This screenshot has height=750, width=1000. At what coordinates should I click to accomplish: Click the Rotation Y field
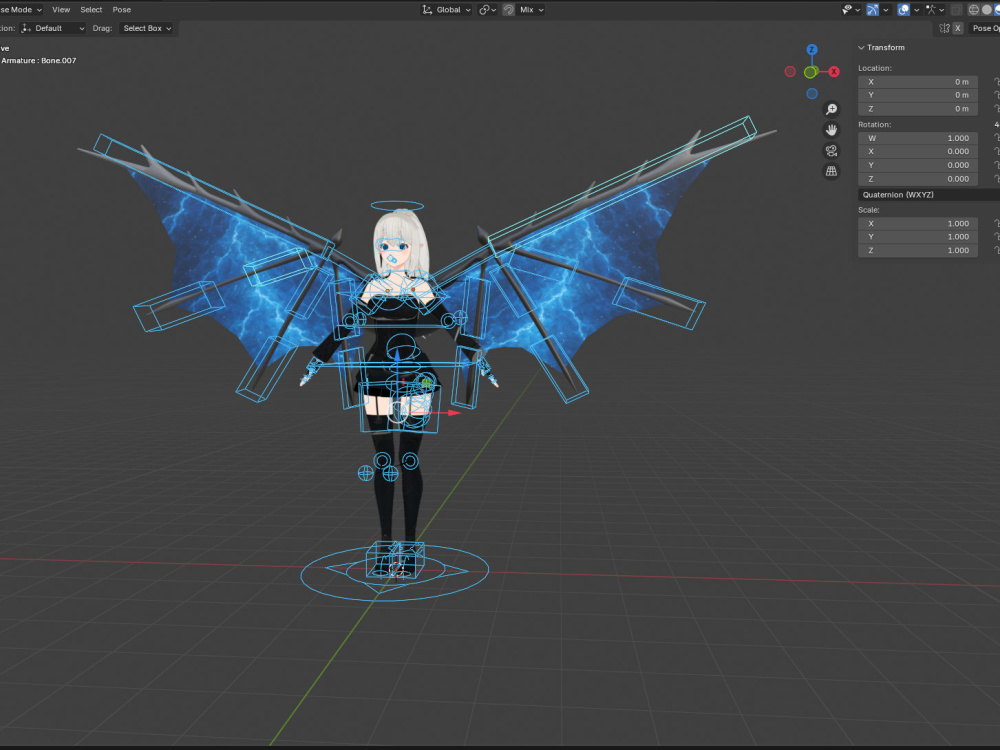(x=918, y=165)
